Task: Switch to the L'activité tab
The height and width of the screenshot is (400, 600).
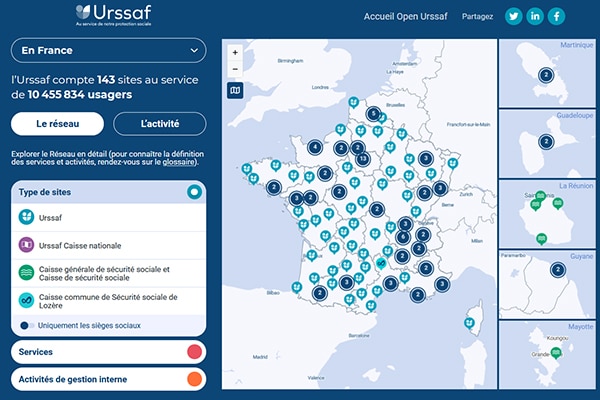Action: coord(160,124)
